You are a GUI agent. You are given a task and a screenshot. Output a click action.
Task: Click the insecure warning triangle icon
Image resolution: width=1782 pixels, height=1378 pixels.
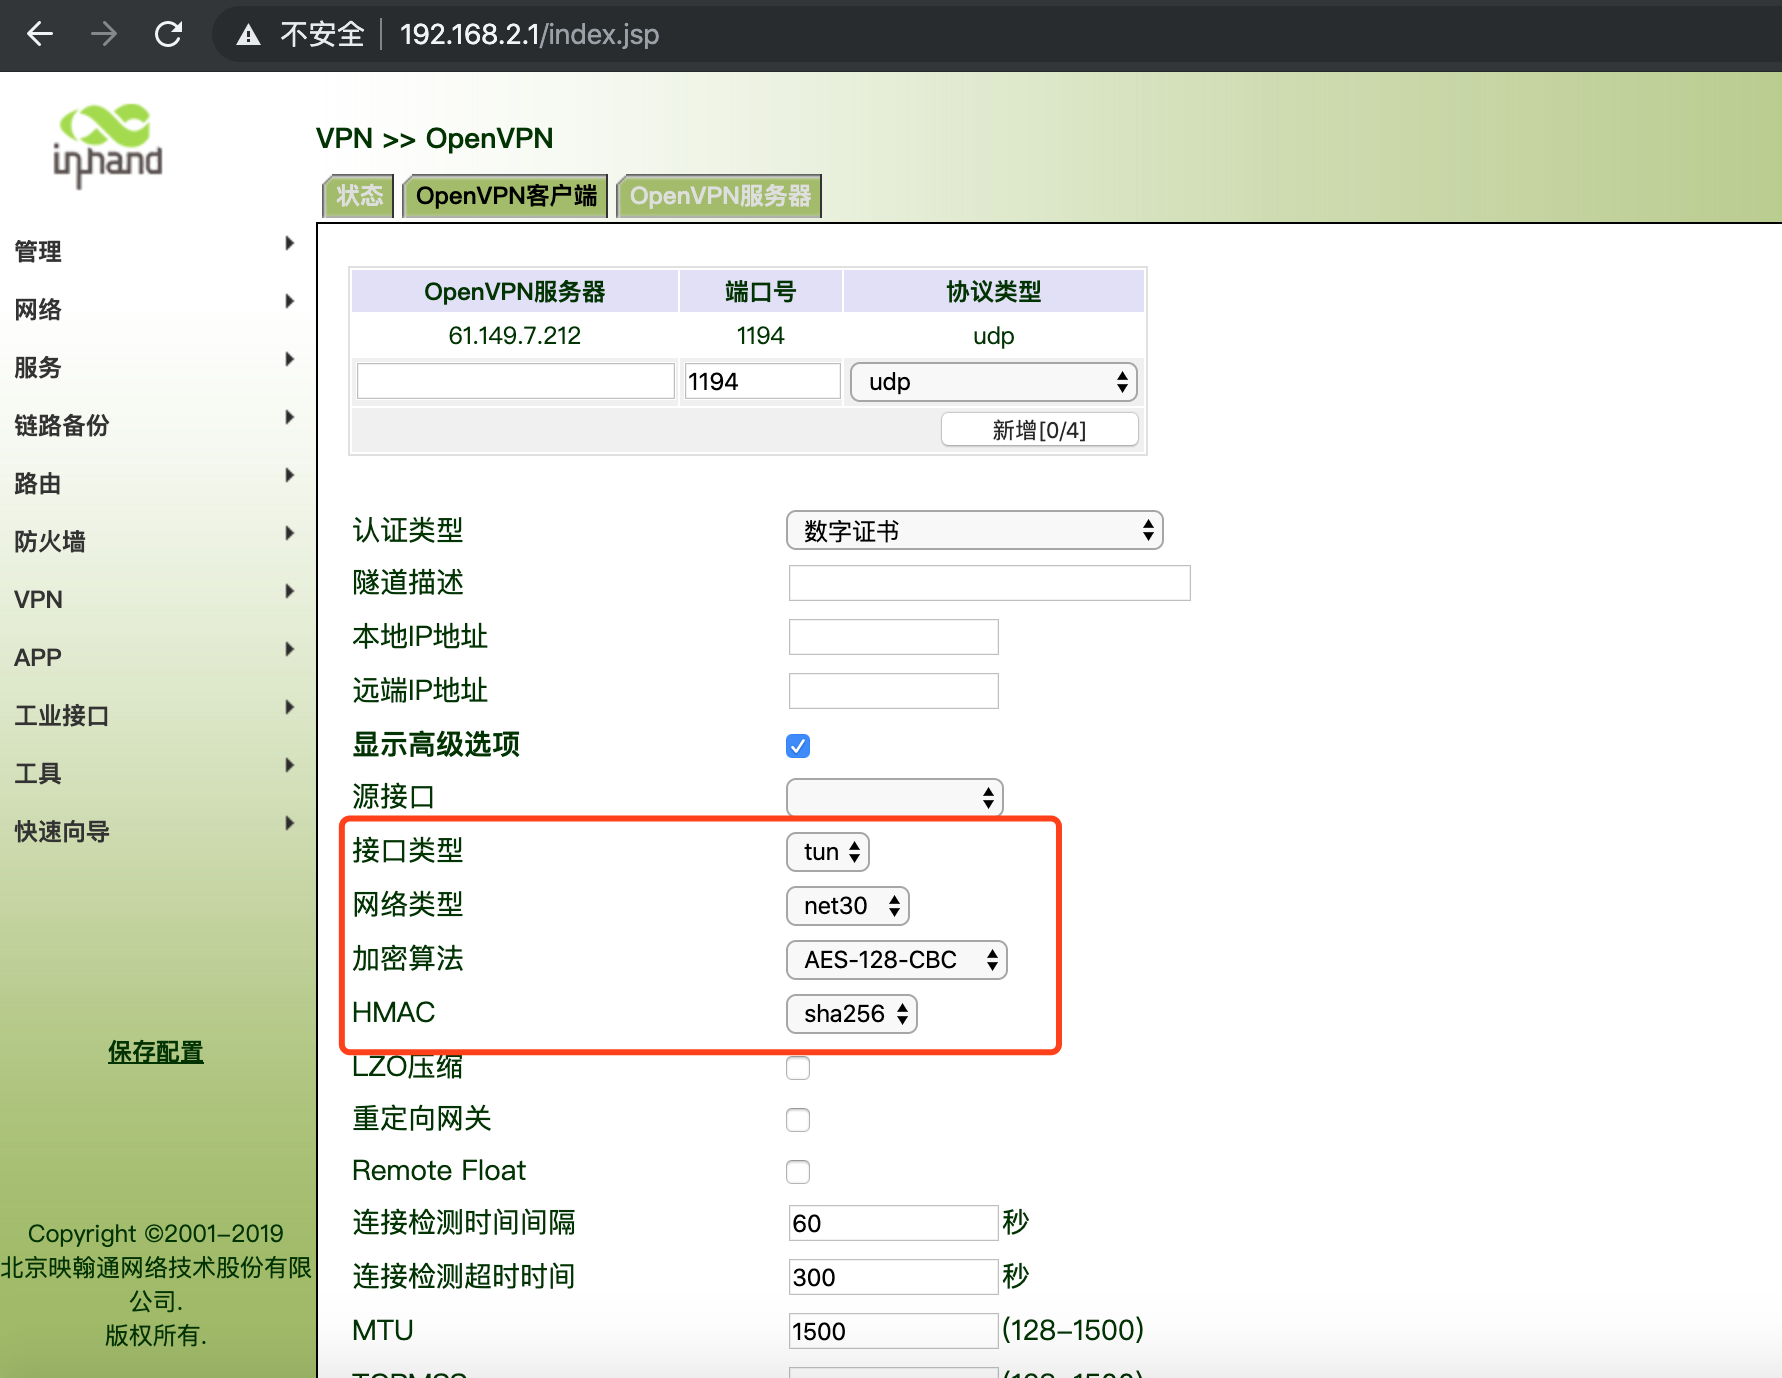point(248,36)
